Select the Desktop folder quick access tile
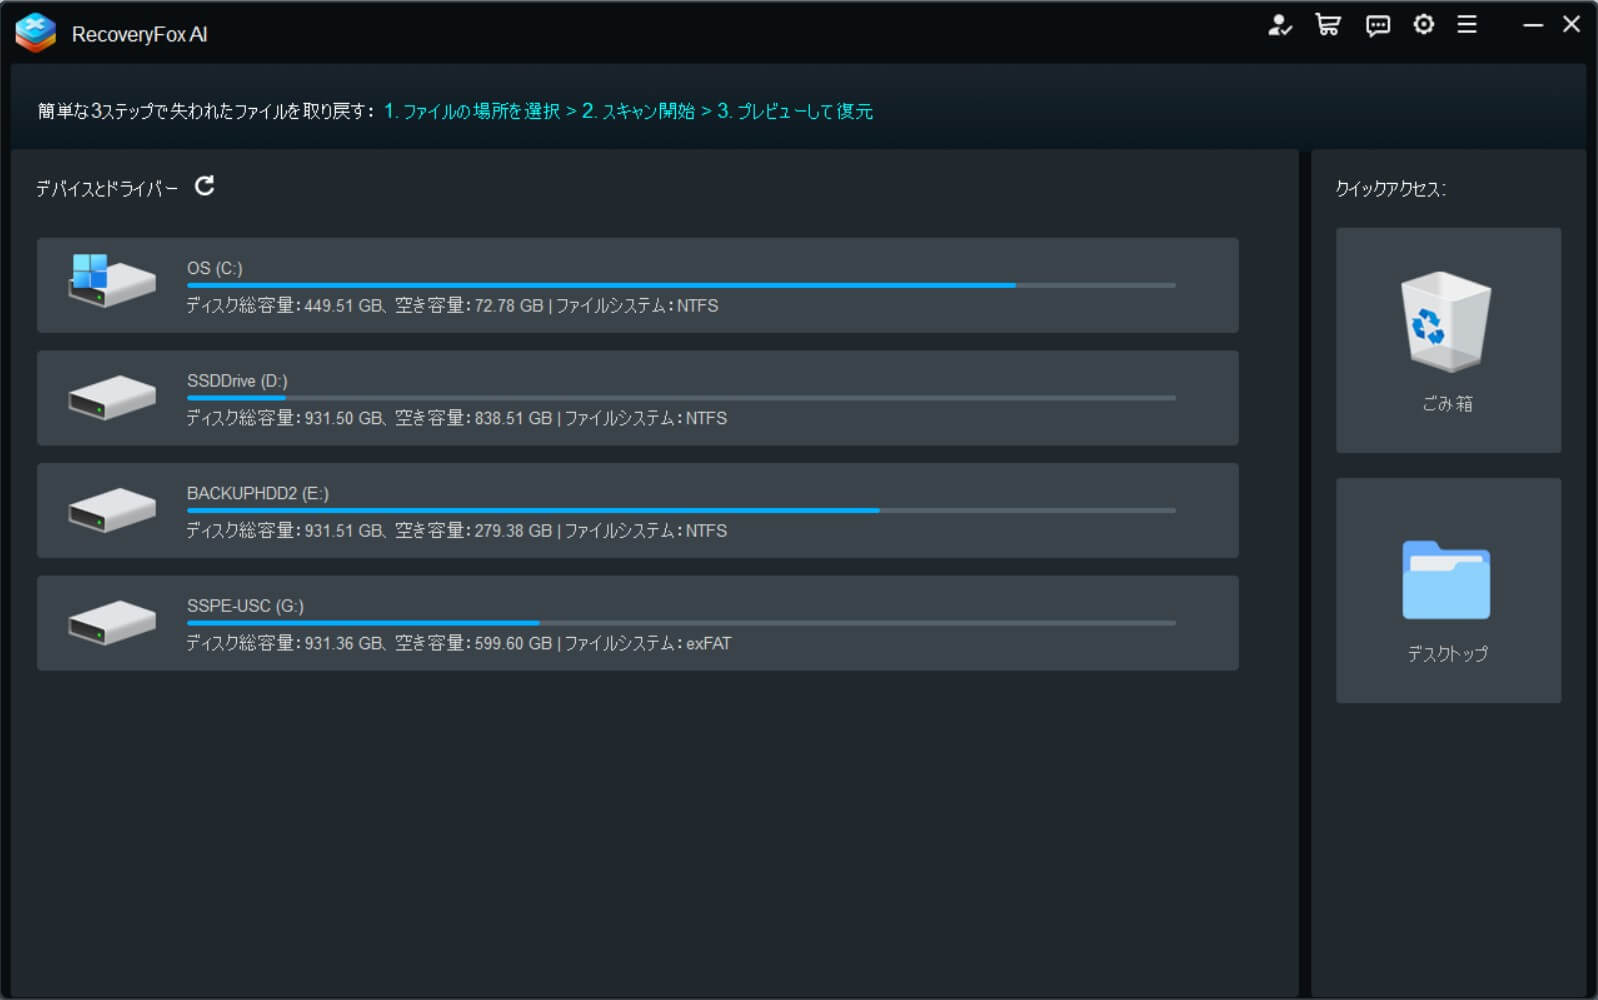Screen dimensions: 1598x1000 [x=1447, y=590]
